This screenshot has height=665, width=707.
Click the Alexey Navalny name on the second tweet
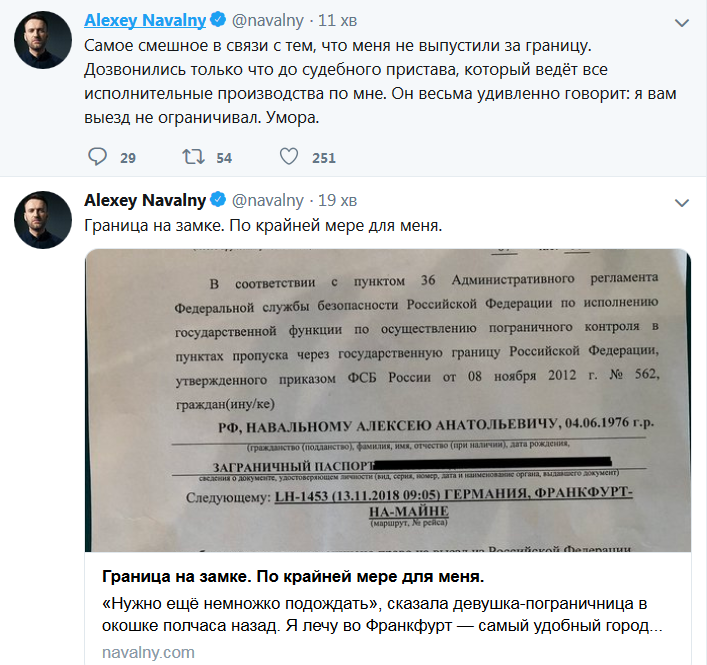coord(144,199)
